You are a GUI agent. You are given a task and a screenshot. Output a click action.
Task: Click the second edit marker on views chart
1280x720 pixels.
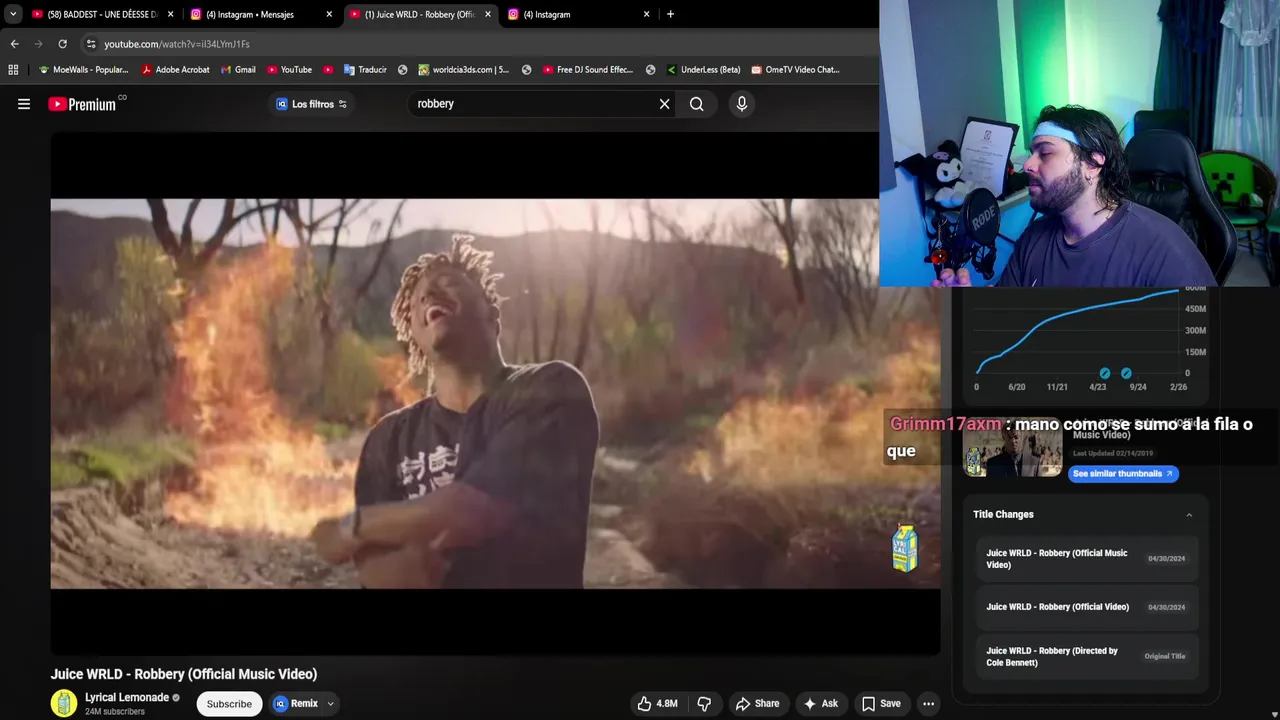click(x=1126, y=373)
